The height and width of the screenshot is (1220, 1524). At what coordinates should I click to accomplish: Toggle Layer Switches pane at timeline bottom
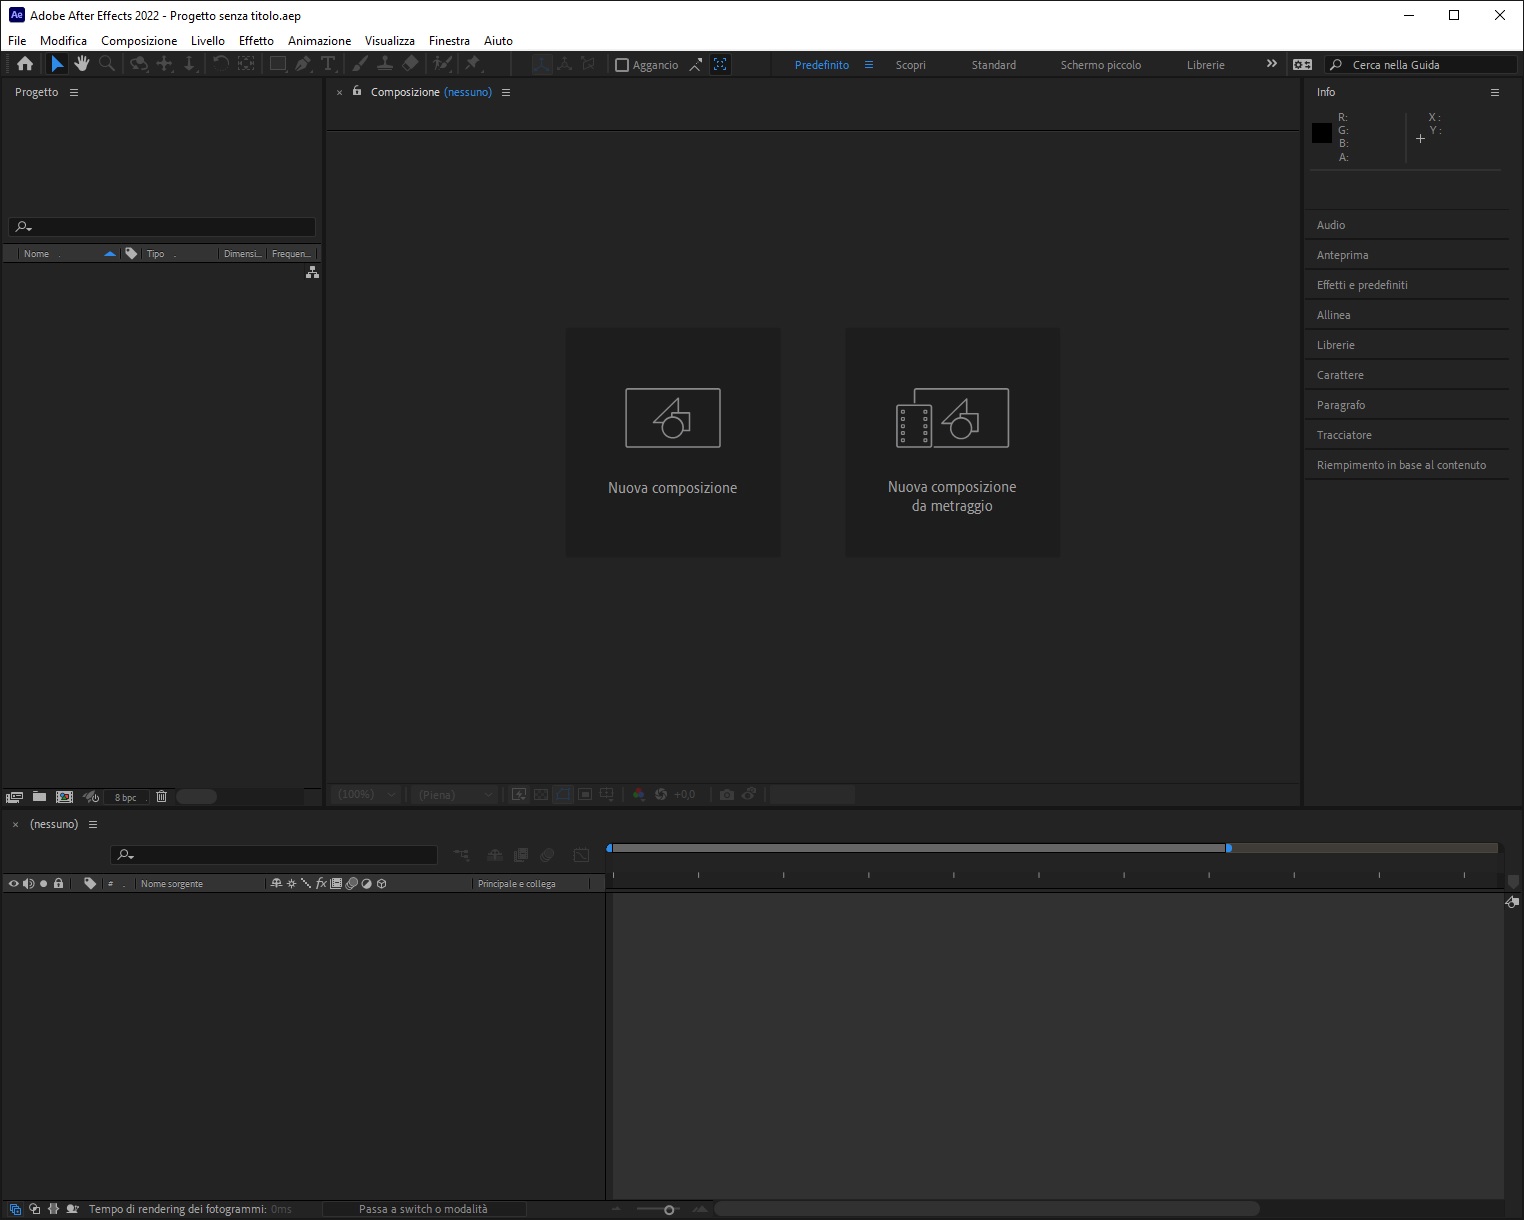14,1209
